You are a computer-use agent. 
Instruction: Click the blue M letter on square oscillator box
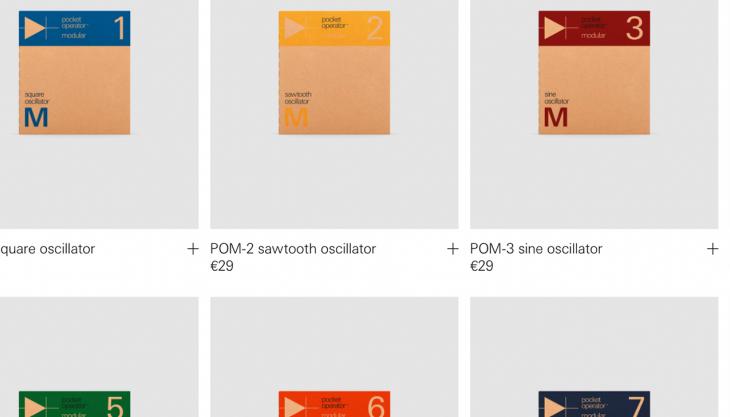tap(36, 117)
